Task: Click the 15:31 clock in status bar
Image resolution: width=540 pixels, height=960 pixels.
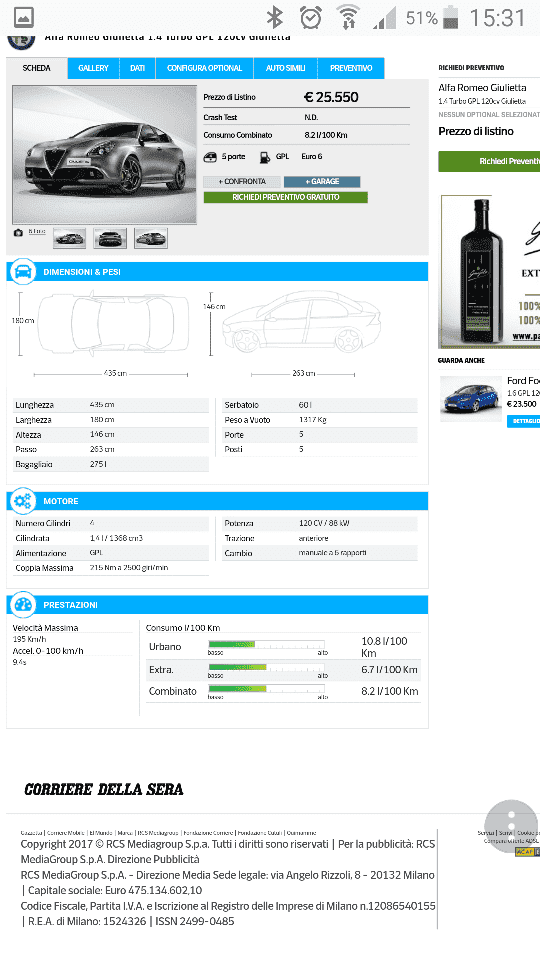Action: click(498, 17)
